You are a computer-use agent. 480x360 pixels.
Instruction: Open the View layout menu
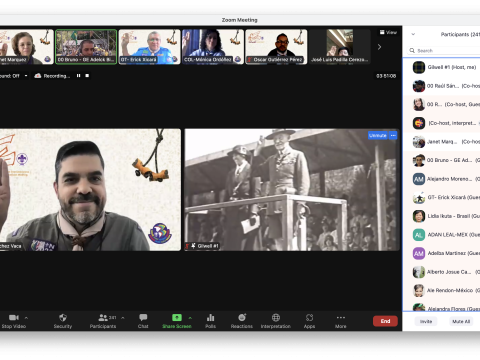(x=388, y=32)
